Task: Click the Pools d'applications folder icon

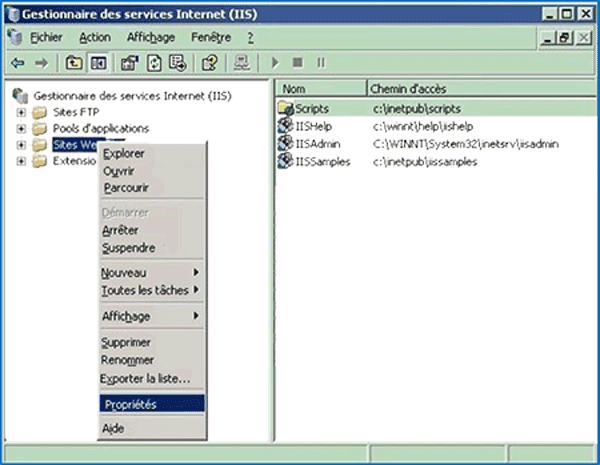Action: pos(39,129)
